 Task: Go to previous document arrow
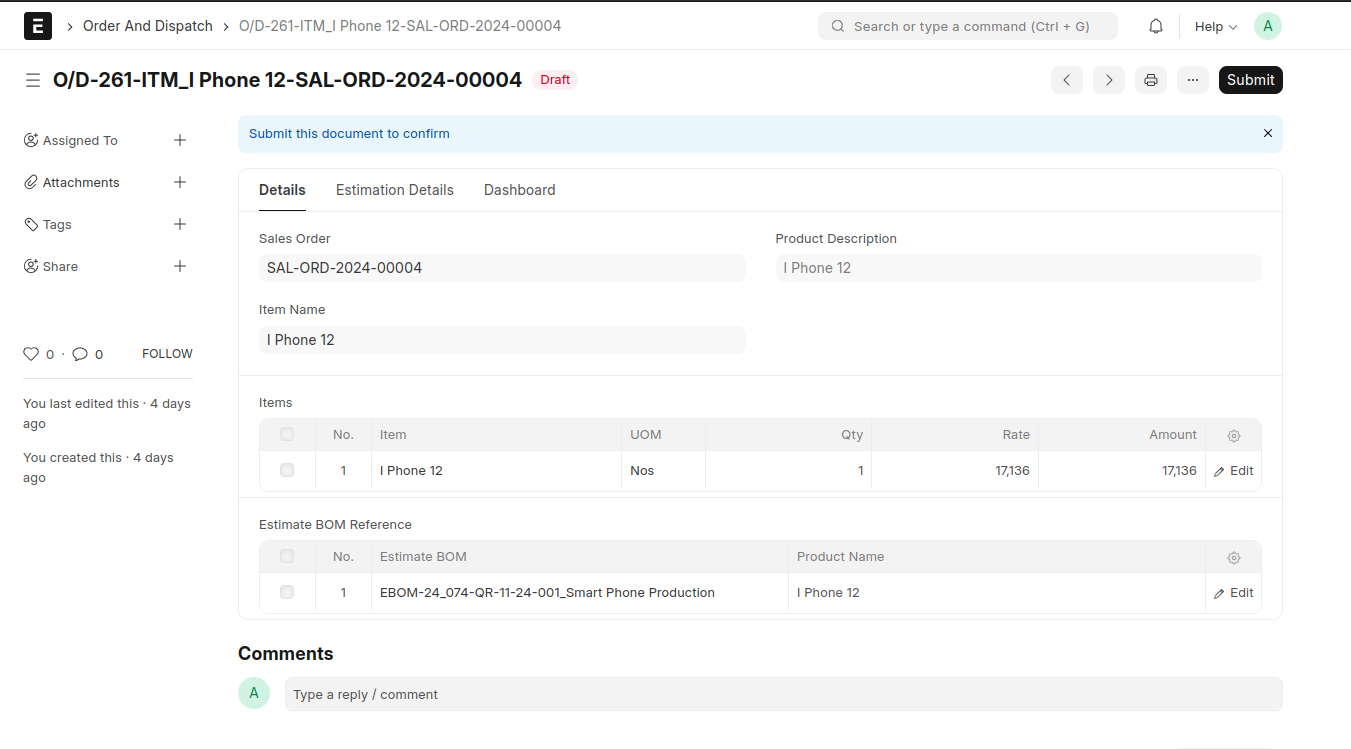1067,80
